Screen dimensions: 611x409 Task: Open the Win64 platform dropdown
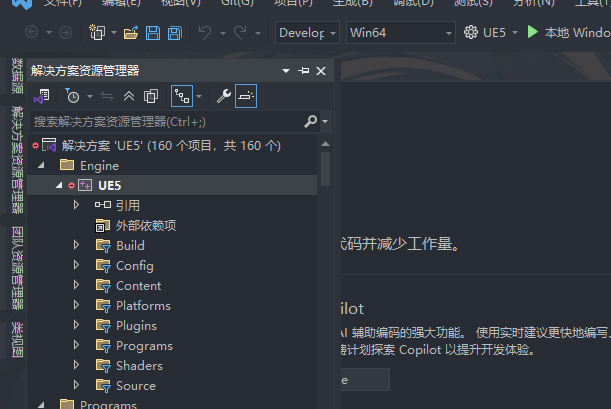tap(401, 32)
